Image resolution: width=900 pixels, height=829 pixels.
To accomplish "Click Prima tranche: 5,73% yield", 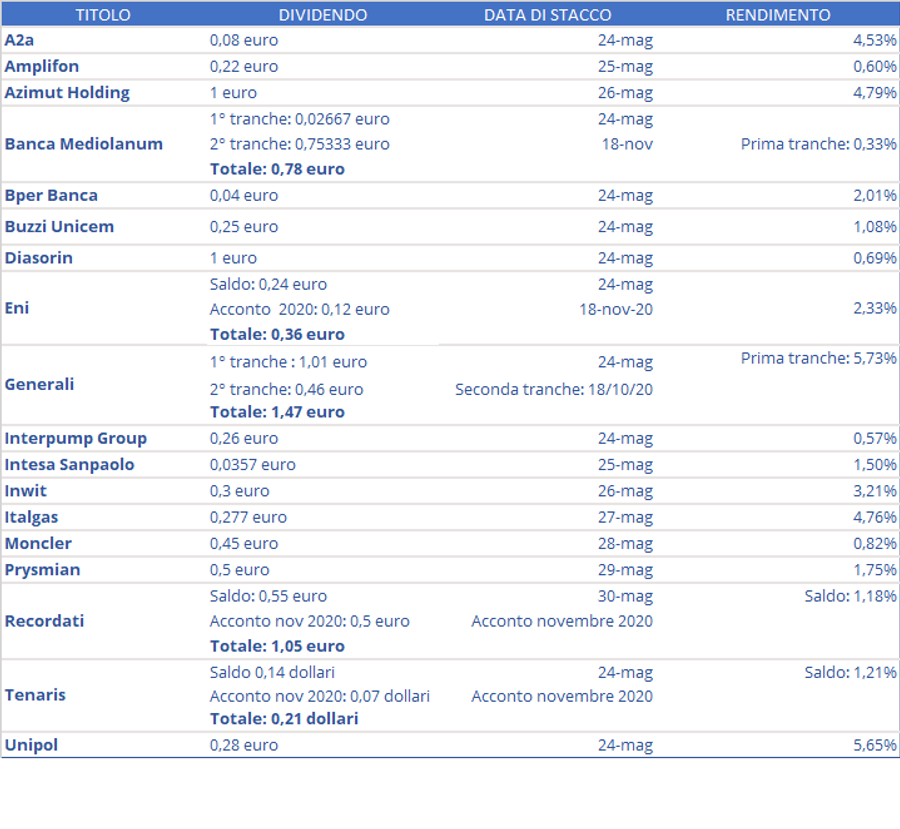I will [x=818, y=358].
